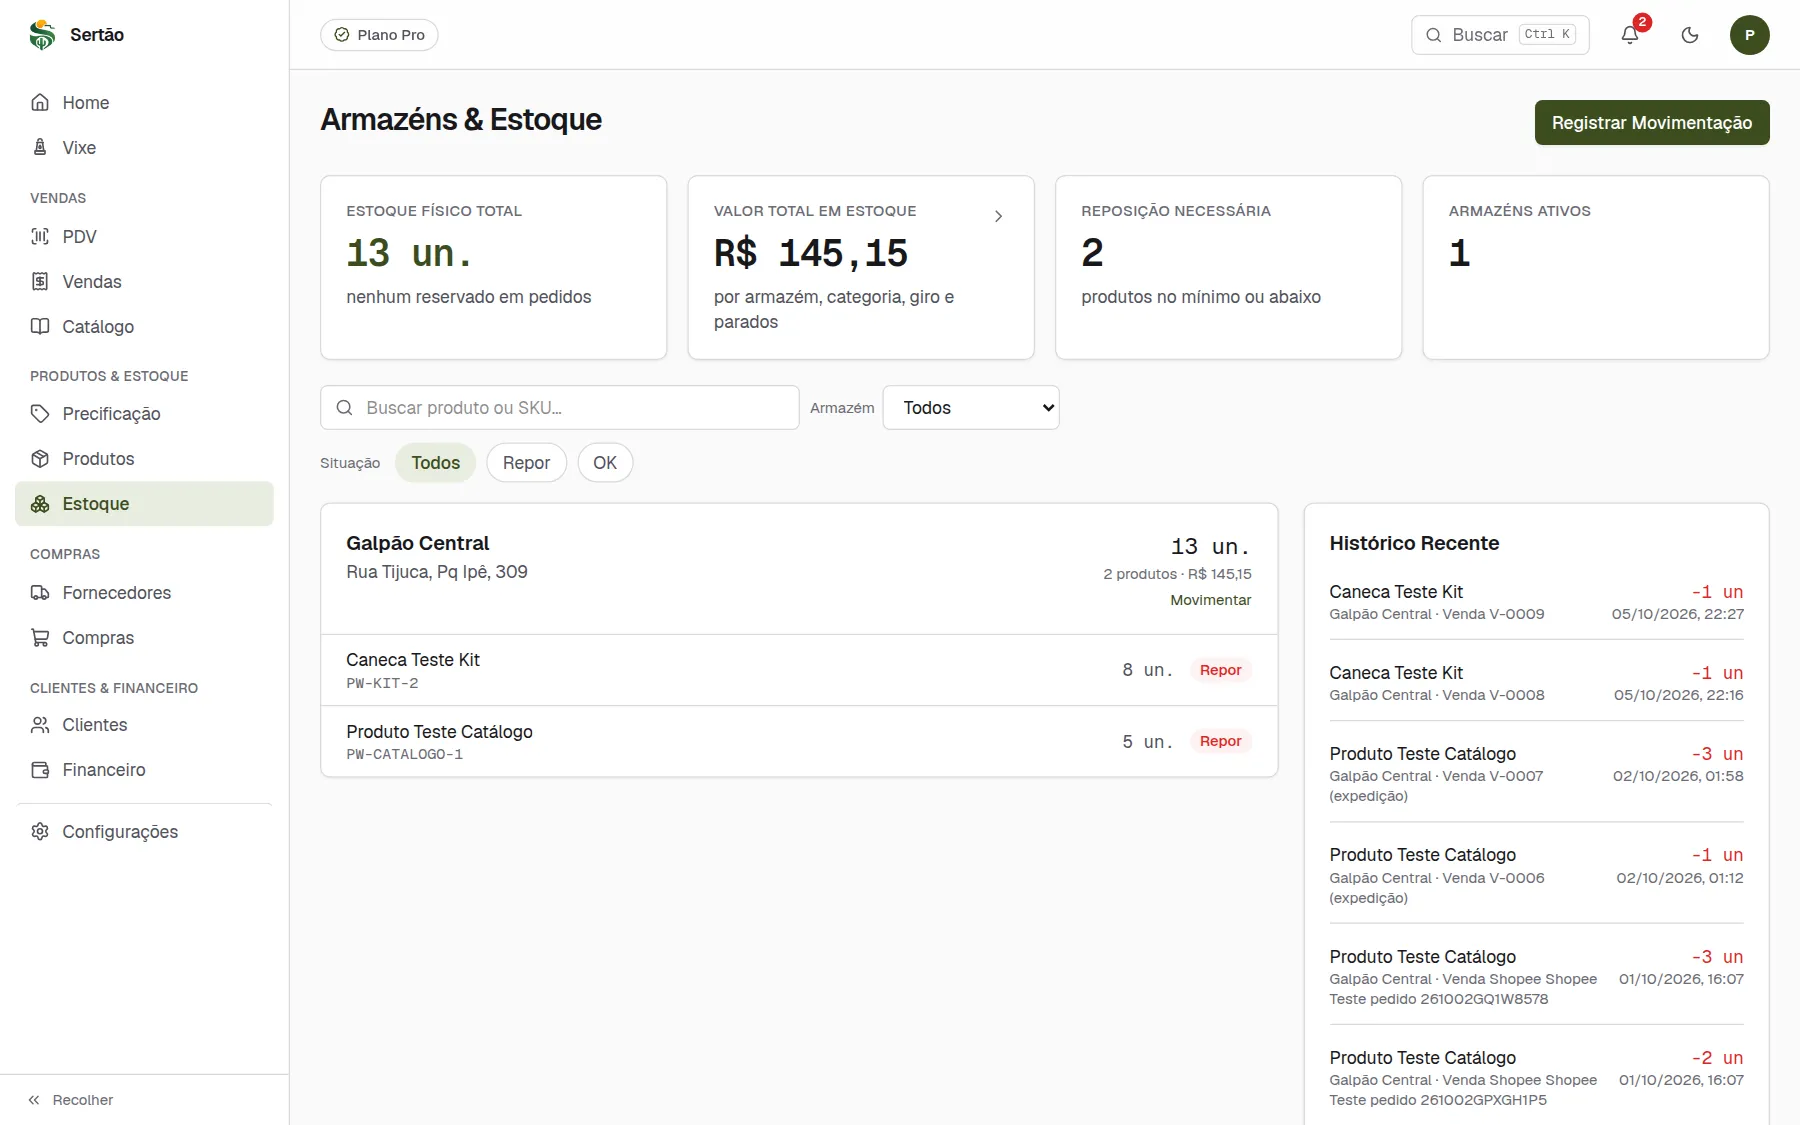Click the Galpão Central warehouse title
Viewport: 1800px width, 1125px height.
(418, 543)
